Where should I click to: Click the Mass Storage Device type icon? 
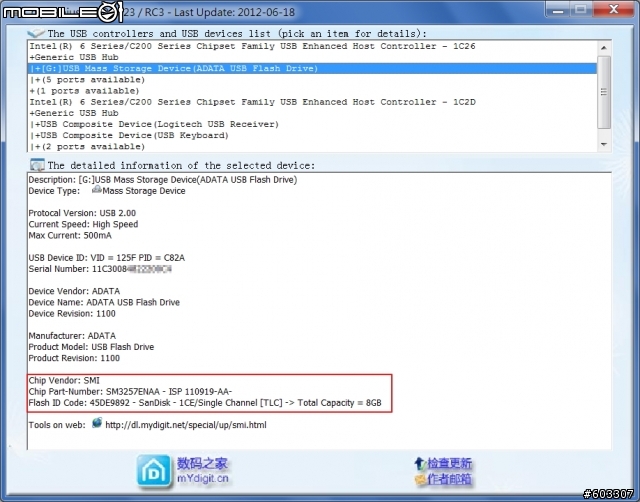[97, 190]
